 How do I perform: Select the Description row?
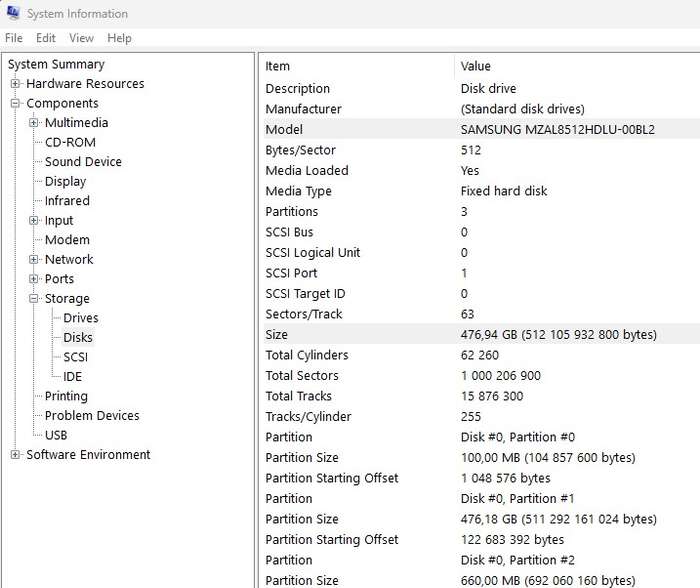coord(482,88)
